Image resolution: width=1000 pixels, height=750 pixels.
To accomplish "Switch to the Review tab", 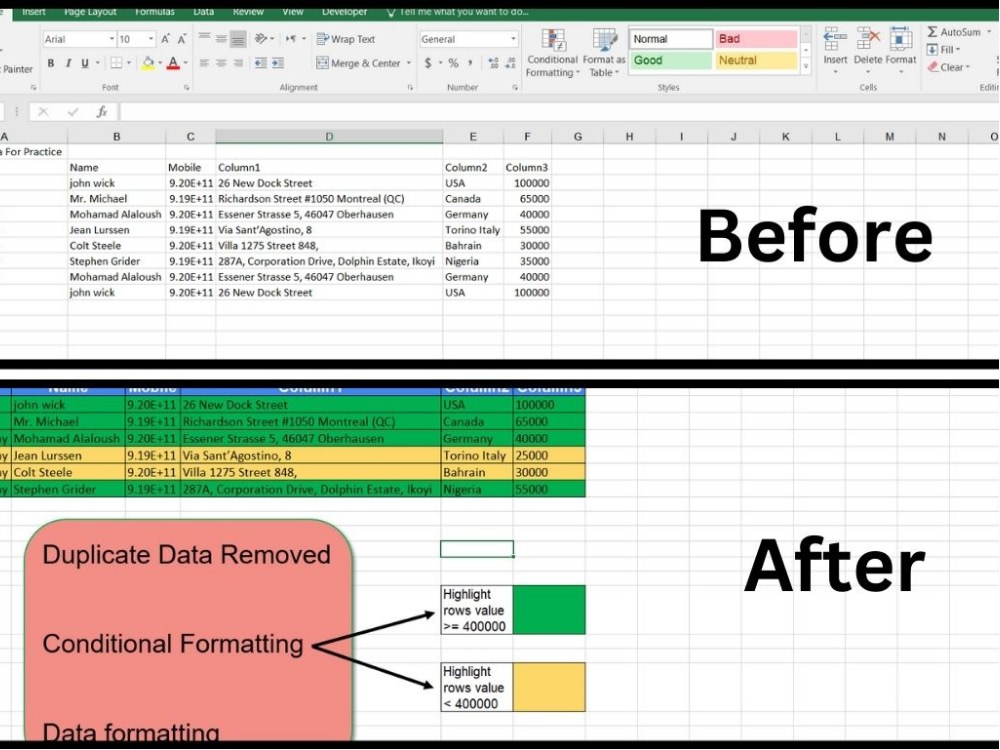I will 248,12.
